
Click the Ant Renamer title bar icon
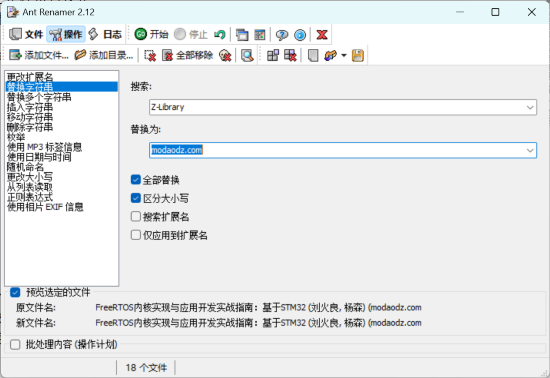pyautogui.click(x=13, y=12)
